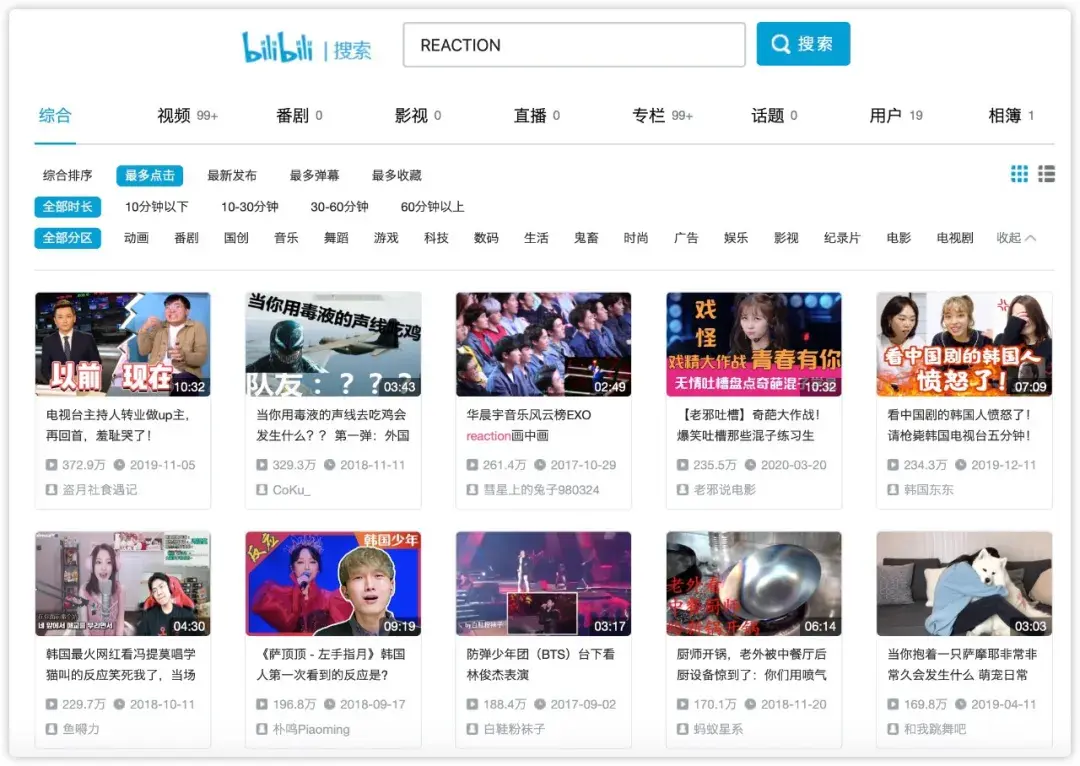Viewport: 1080px width, 766px height.
Task: Click the bilibili logo
Action: pos(277,47)
